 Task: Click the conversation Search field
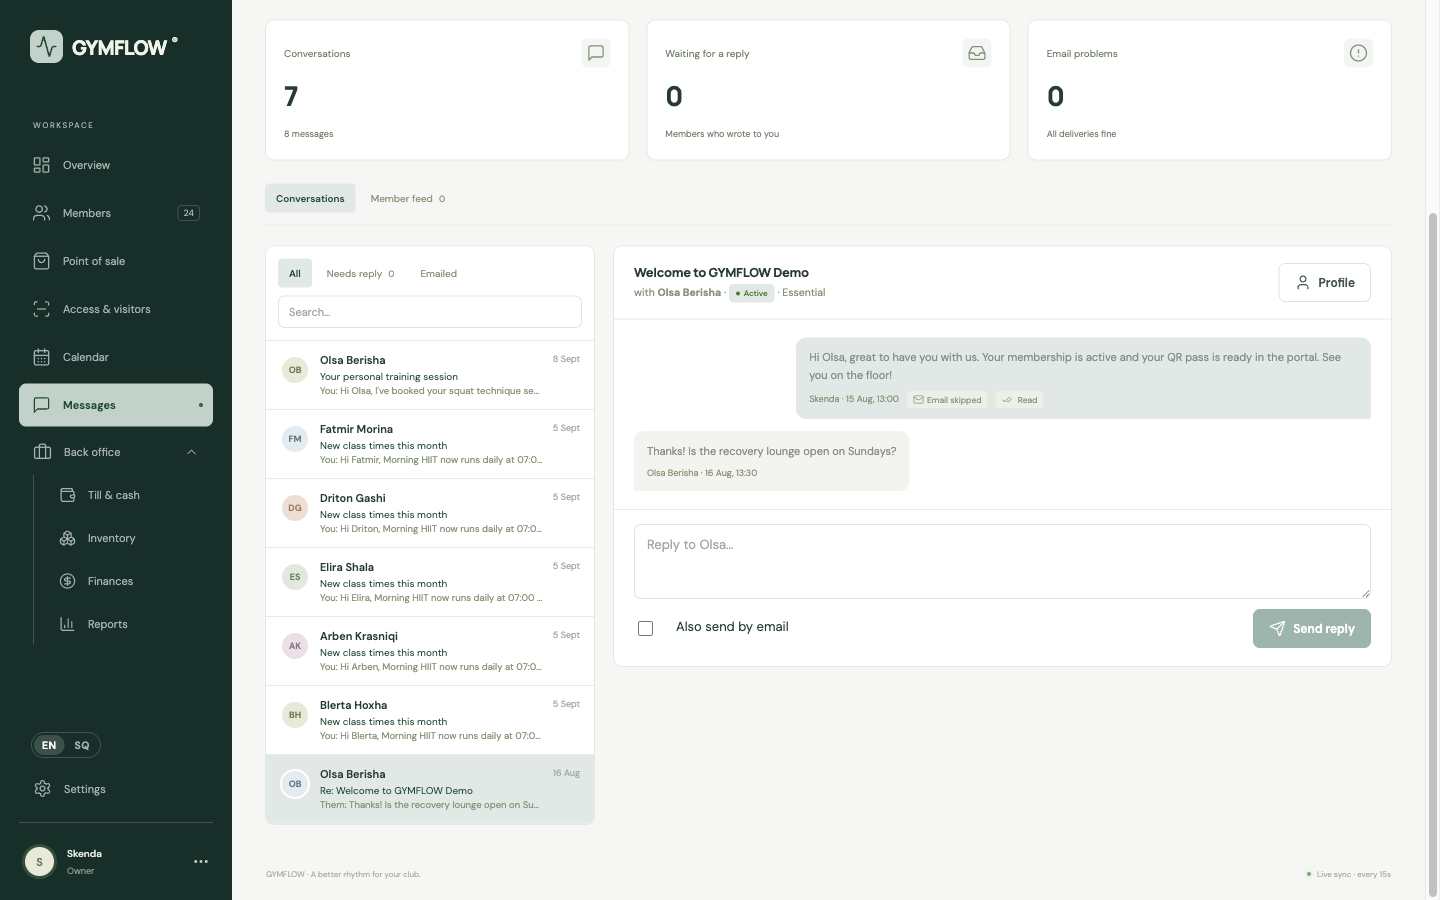coord(430,312)
